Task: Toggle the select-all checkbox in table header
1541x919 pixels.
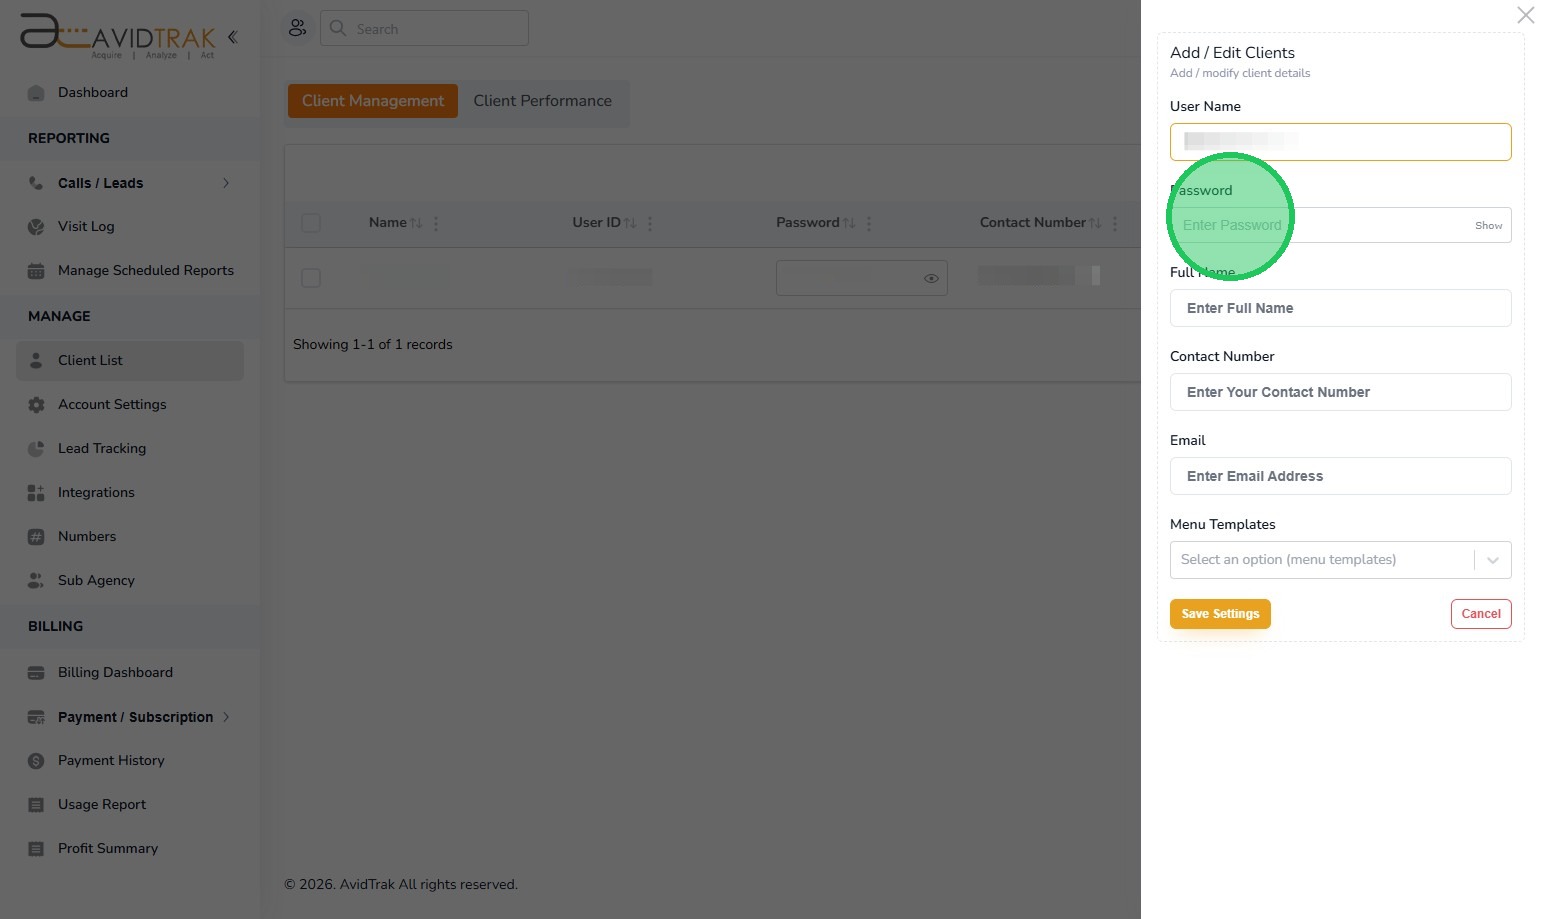Action: [x=311, y=223]
